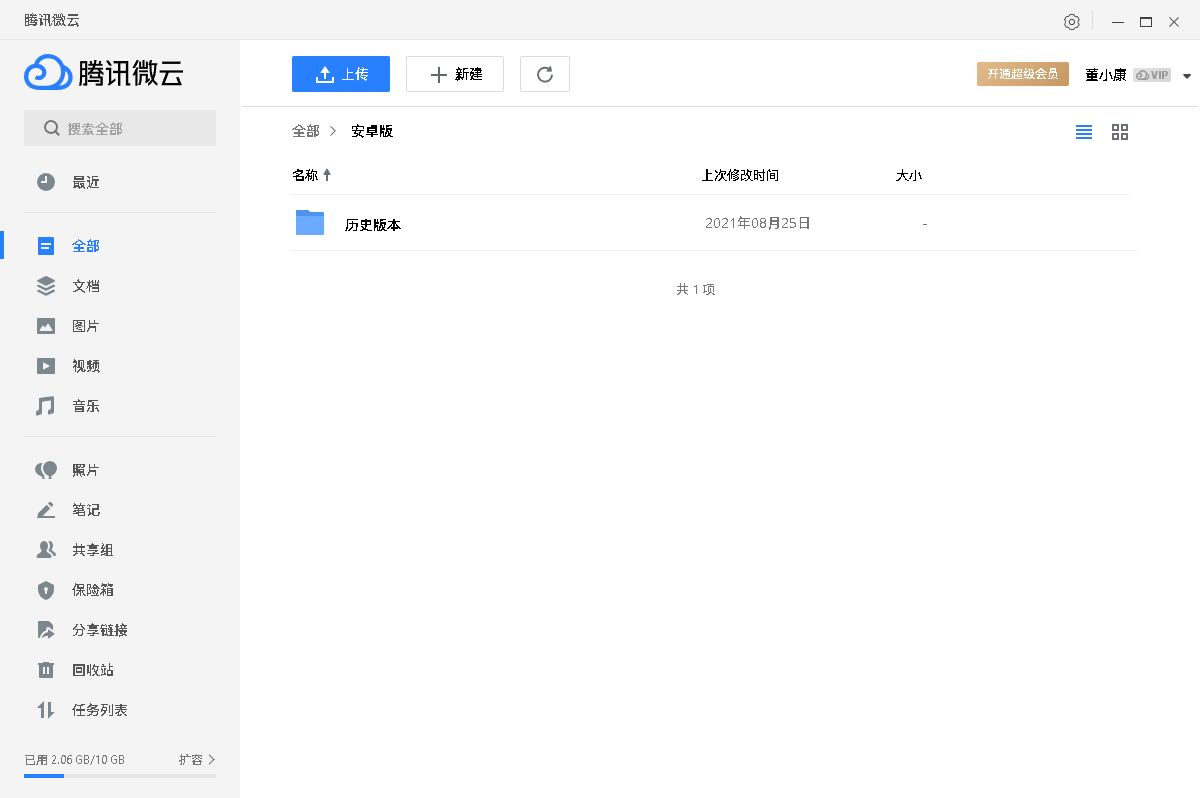1200x798 pixels.
Task: Switch to list view mode
Action: tap(1083, 131)
